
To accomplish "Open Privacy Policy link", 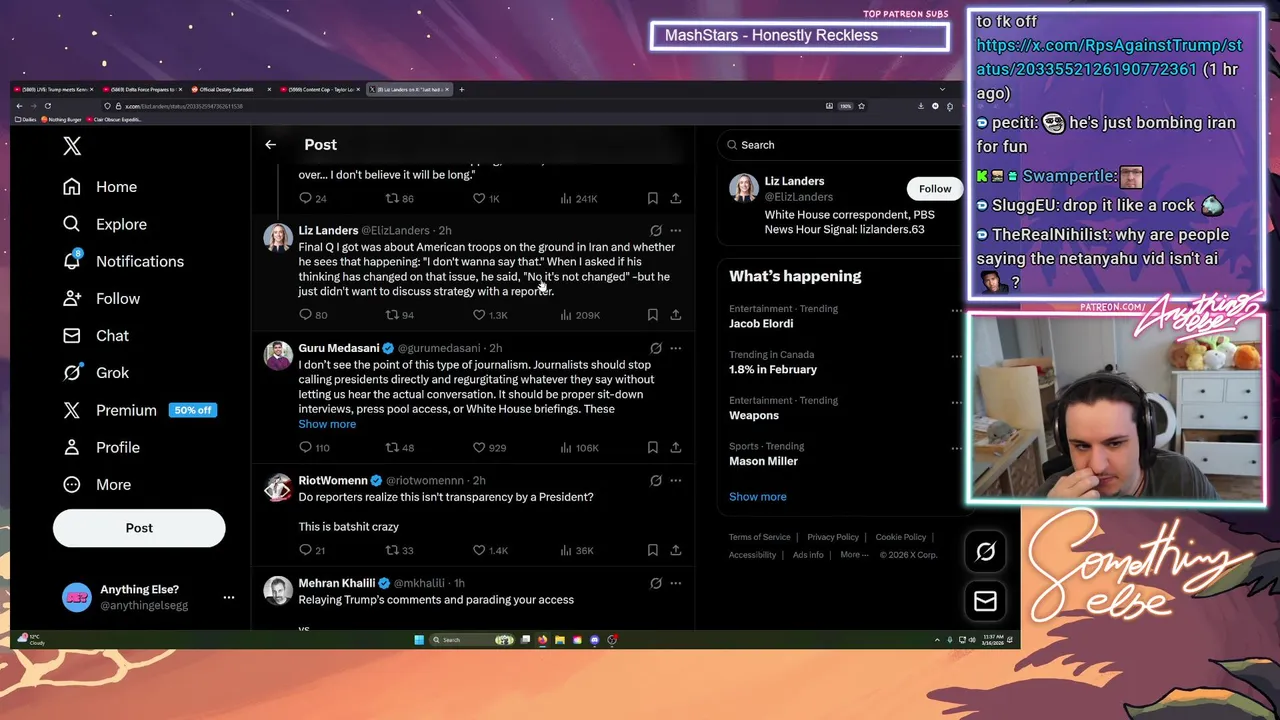I will (833, 538).
